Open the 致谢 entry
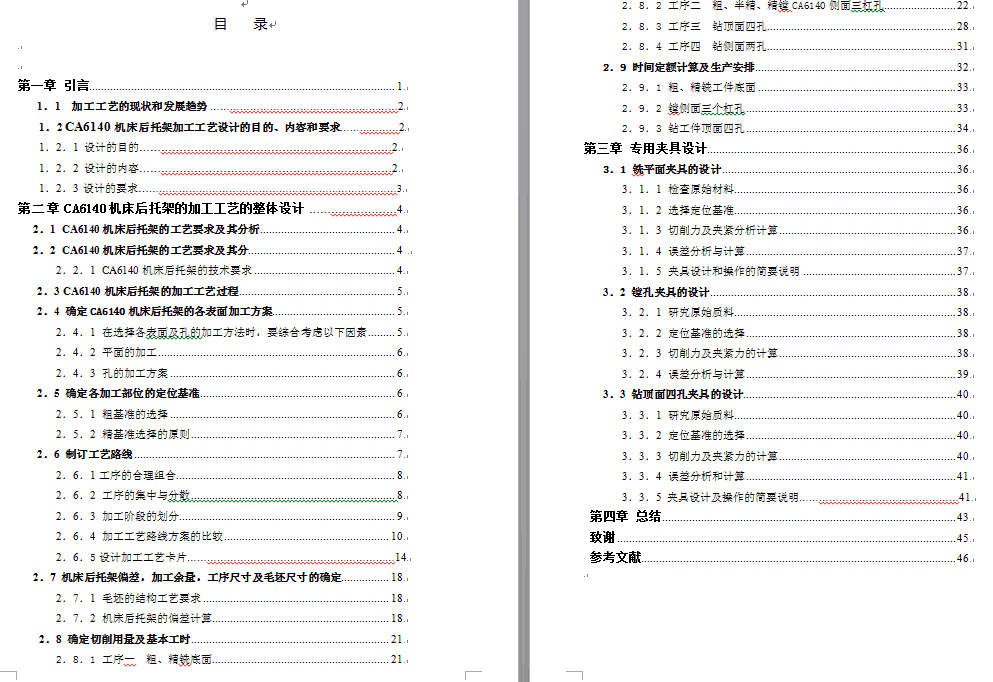Screen dimensions: 993x682 coord(781,538)
